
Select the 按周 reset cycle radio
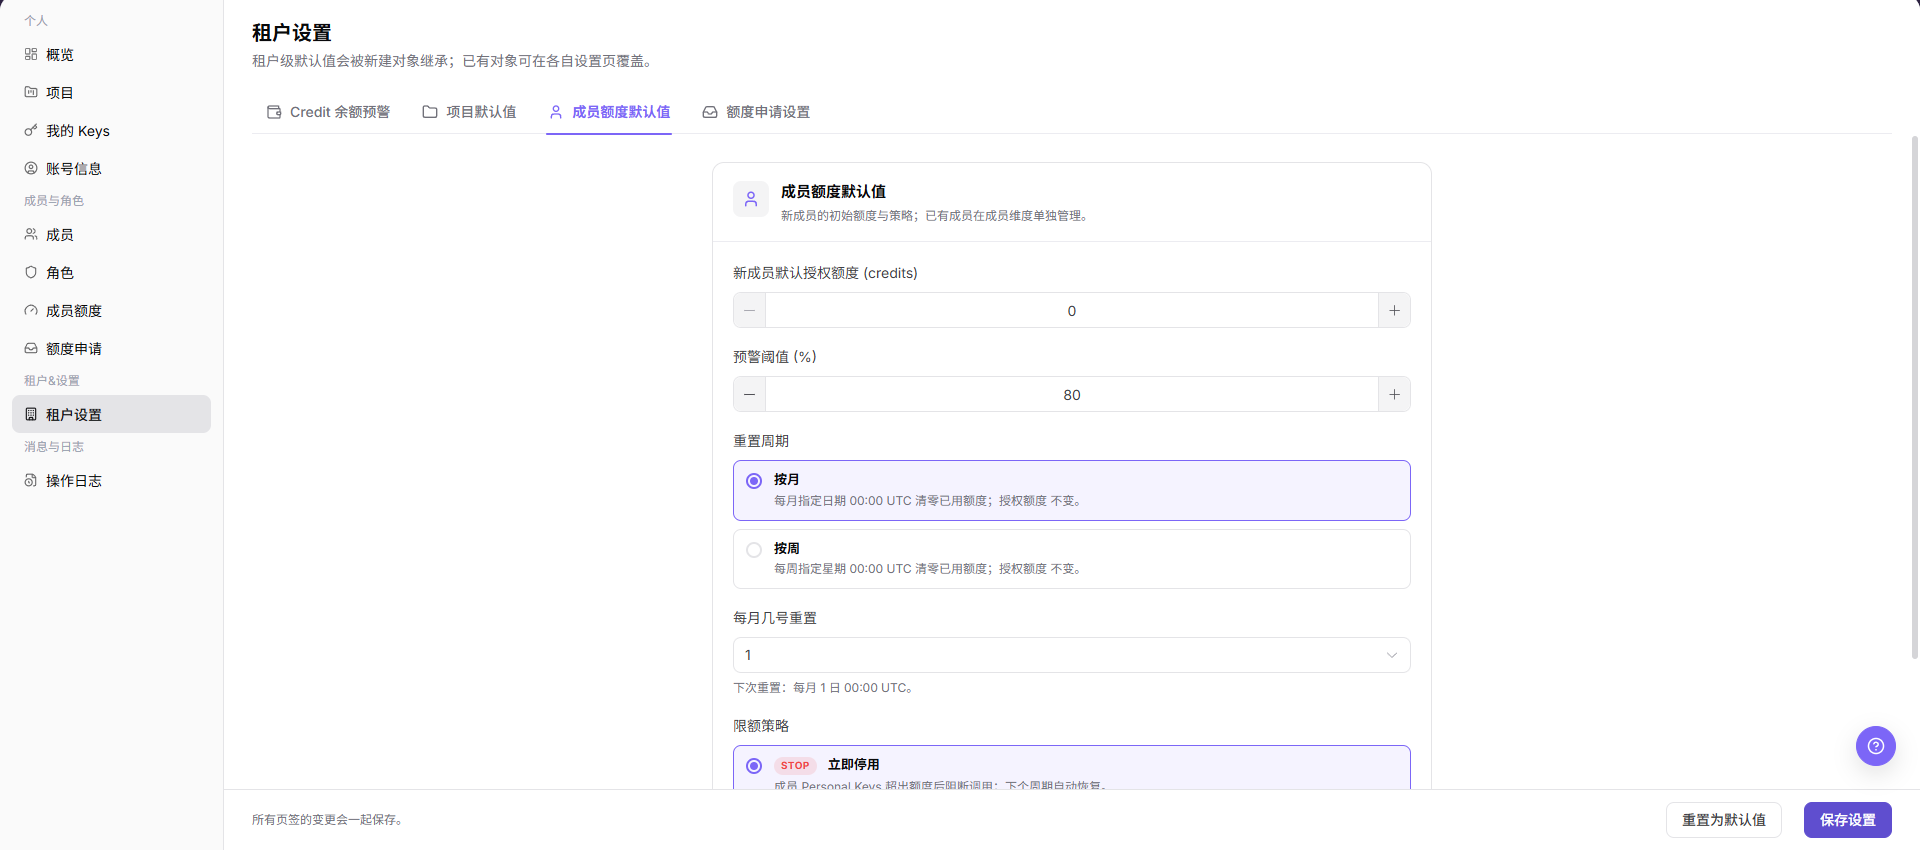coord(754,550)
